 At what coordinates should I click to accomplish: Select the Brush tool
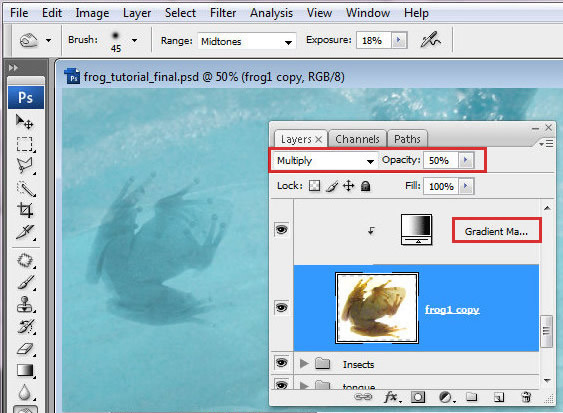coord(26,283)
